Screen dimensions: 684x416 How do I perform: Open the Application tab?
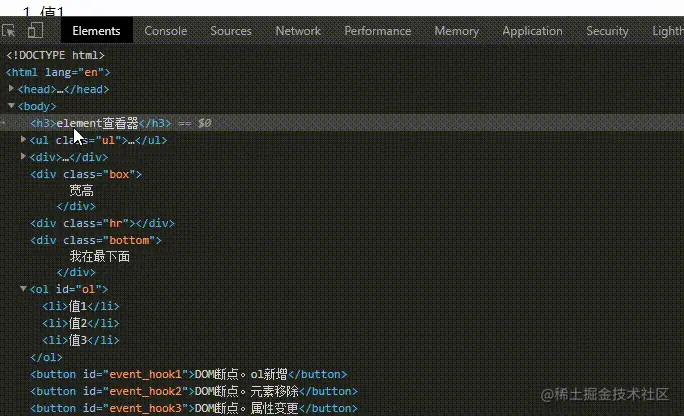click(x=533, y=31)
